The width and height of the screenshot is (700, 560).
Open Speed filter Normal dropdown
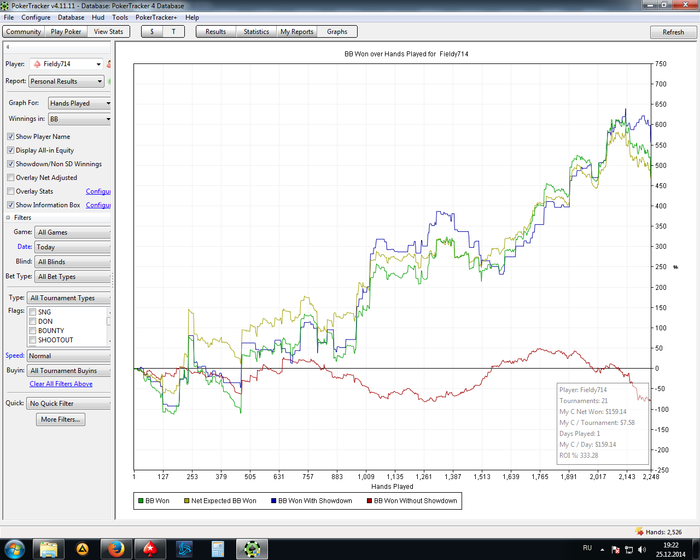pos(69,356)
